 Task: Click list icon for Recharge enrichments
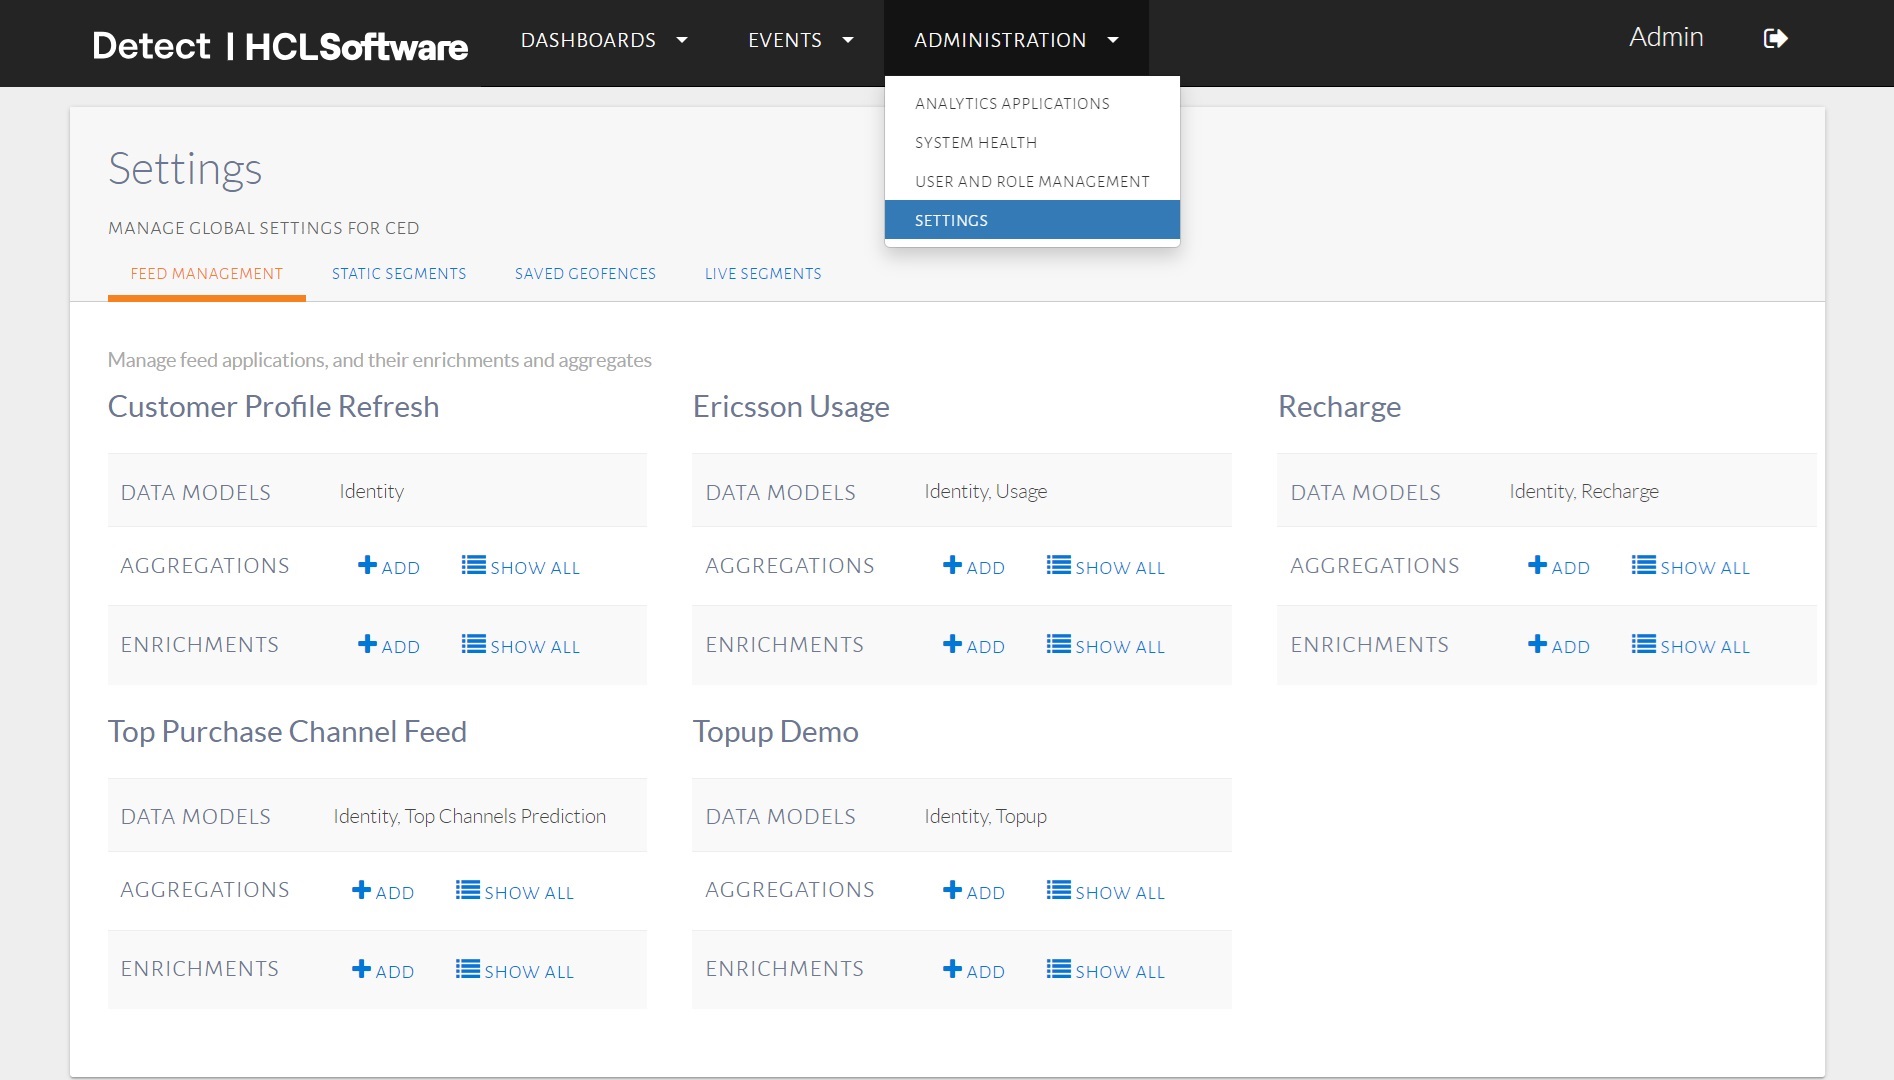click(1643, 644)
